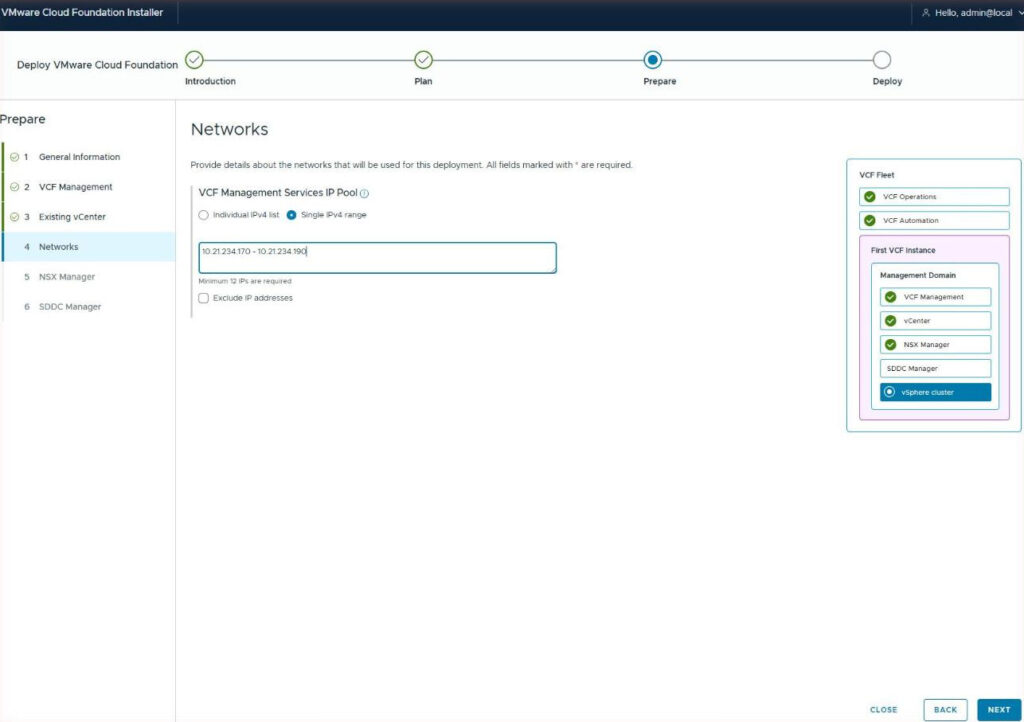Screen dimensions: 1024x722
Task: Click the Prepare step active circle
Action: point(652,60)
